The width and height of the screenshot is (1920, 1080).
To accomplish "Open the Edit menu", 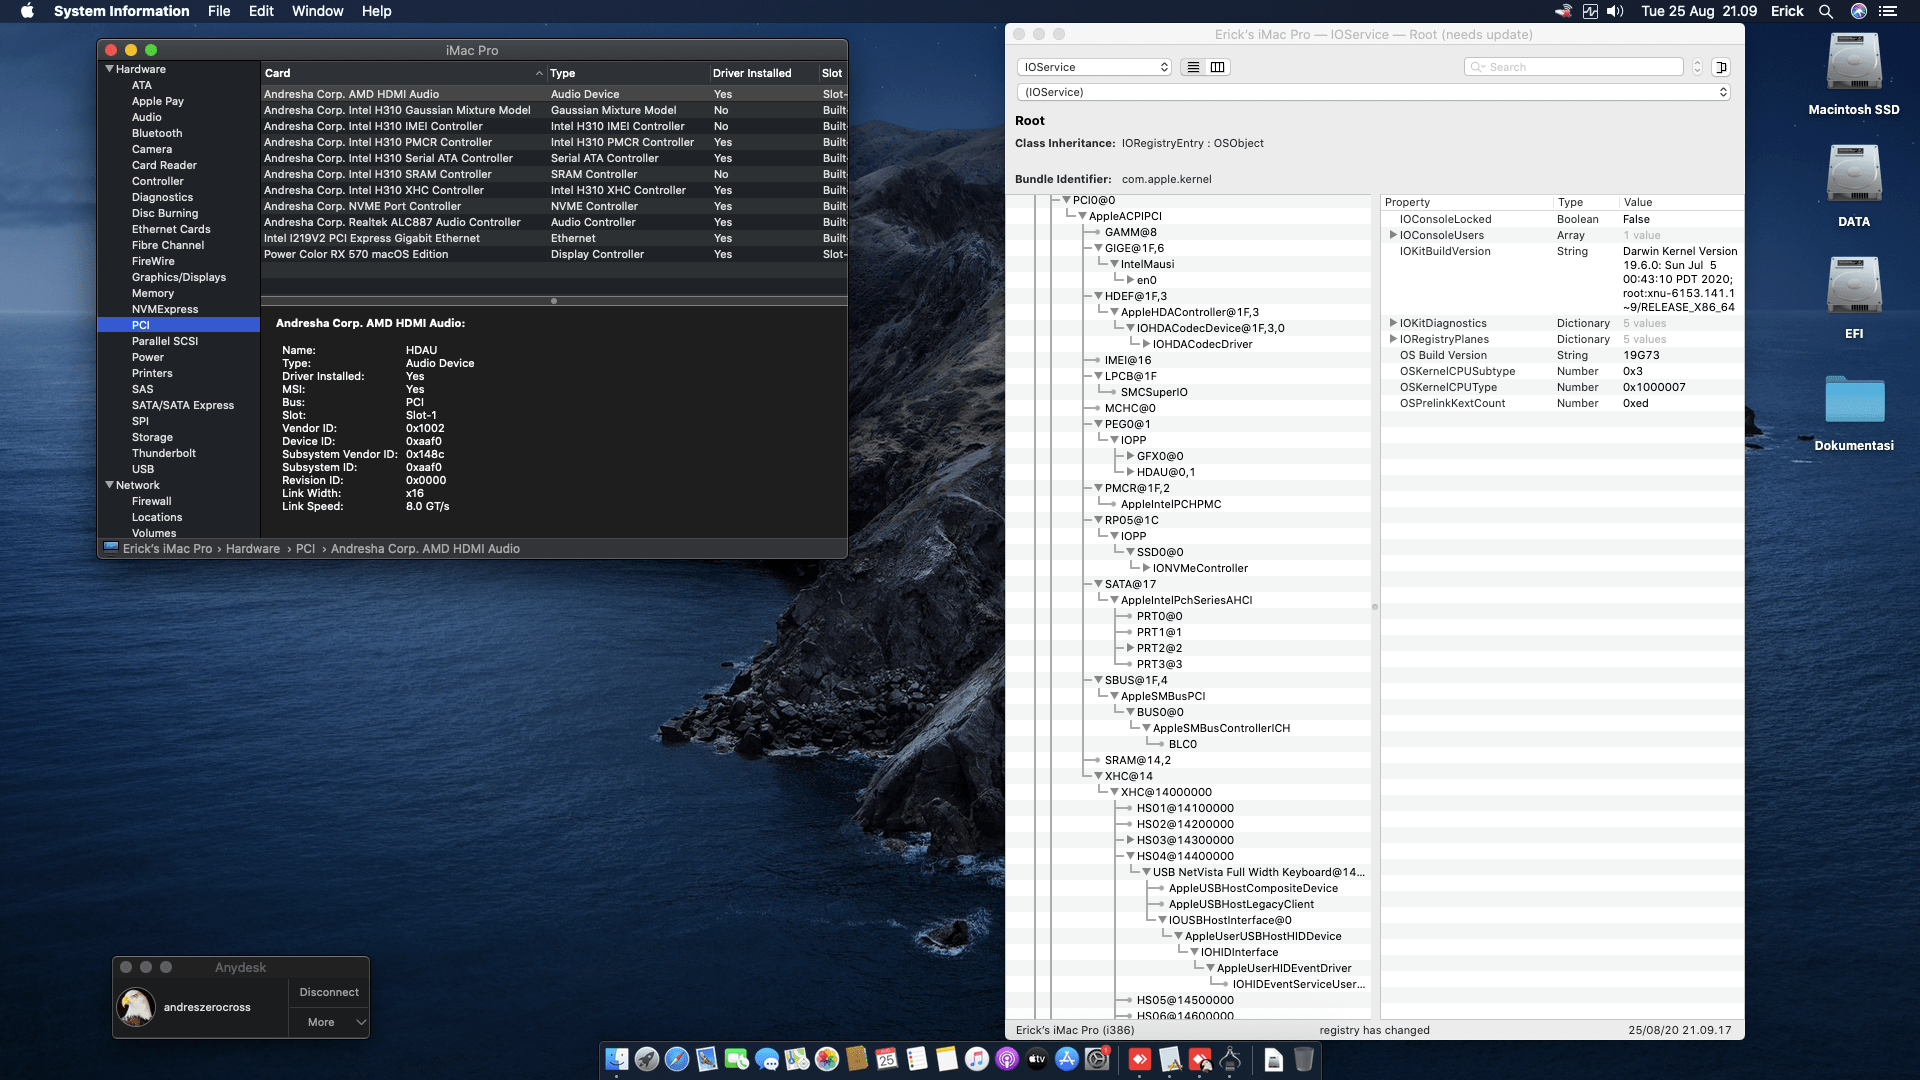I will (261, 11).
